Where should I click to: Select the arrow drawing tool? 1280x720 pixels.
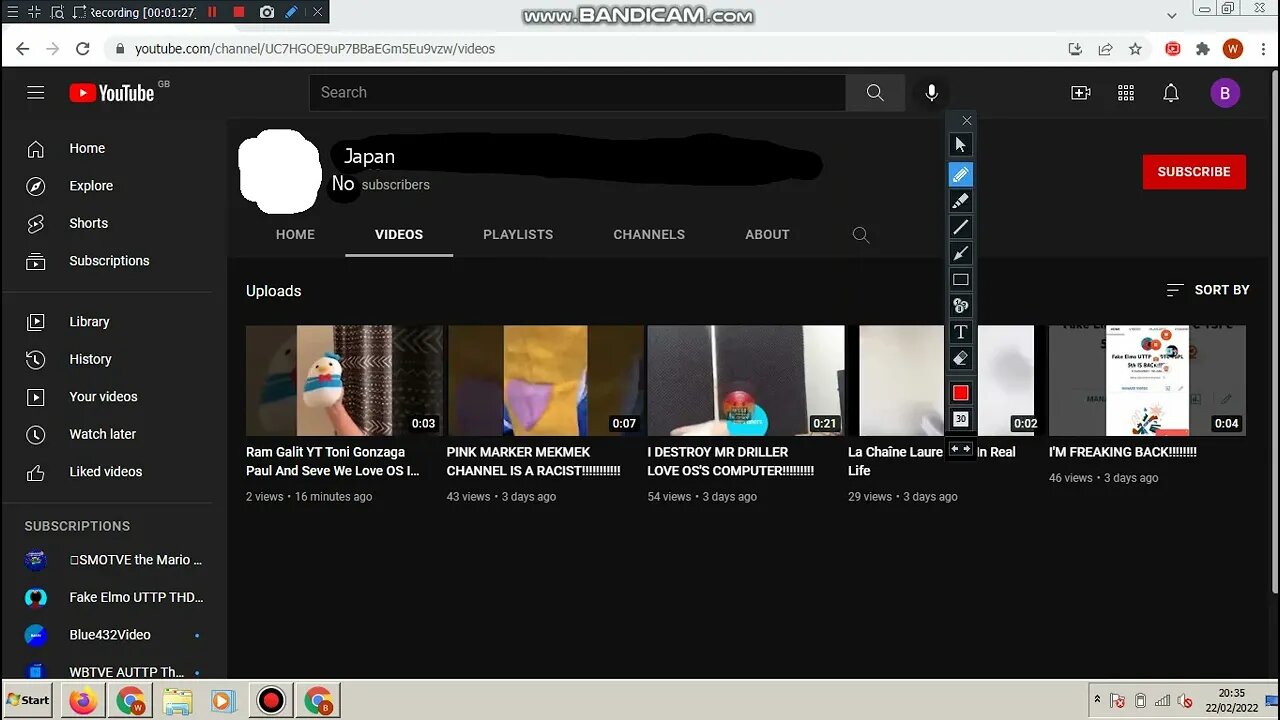pyautogui.click(x=960, y=253)
